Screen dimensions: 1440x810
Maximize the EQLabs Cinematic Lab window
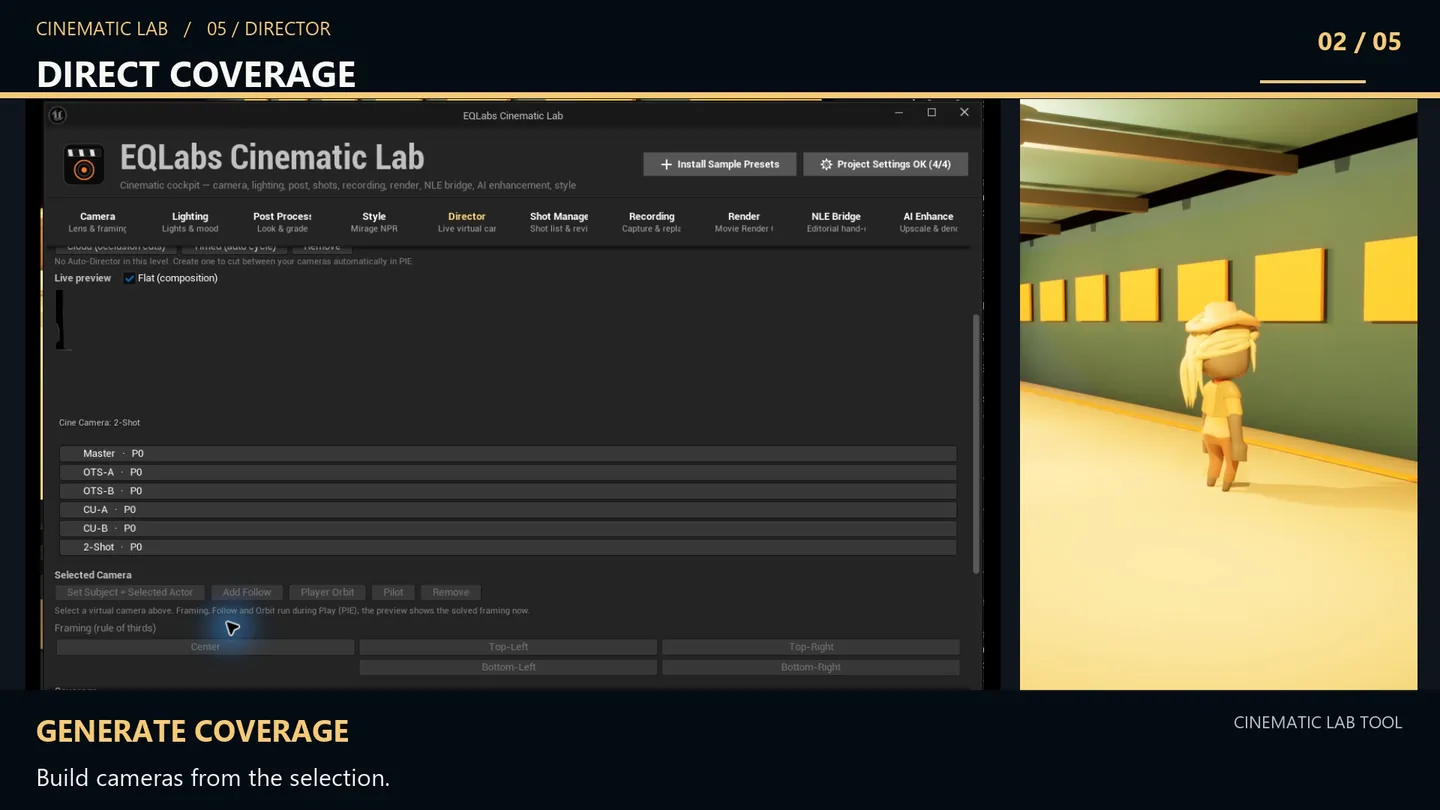(931, 113)
